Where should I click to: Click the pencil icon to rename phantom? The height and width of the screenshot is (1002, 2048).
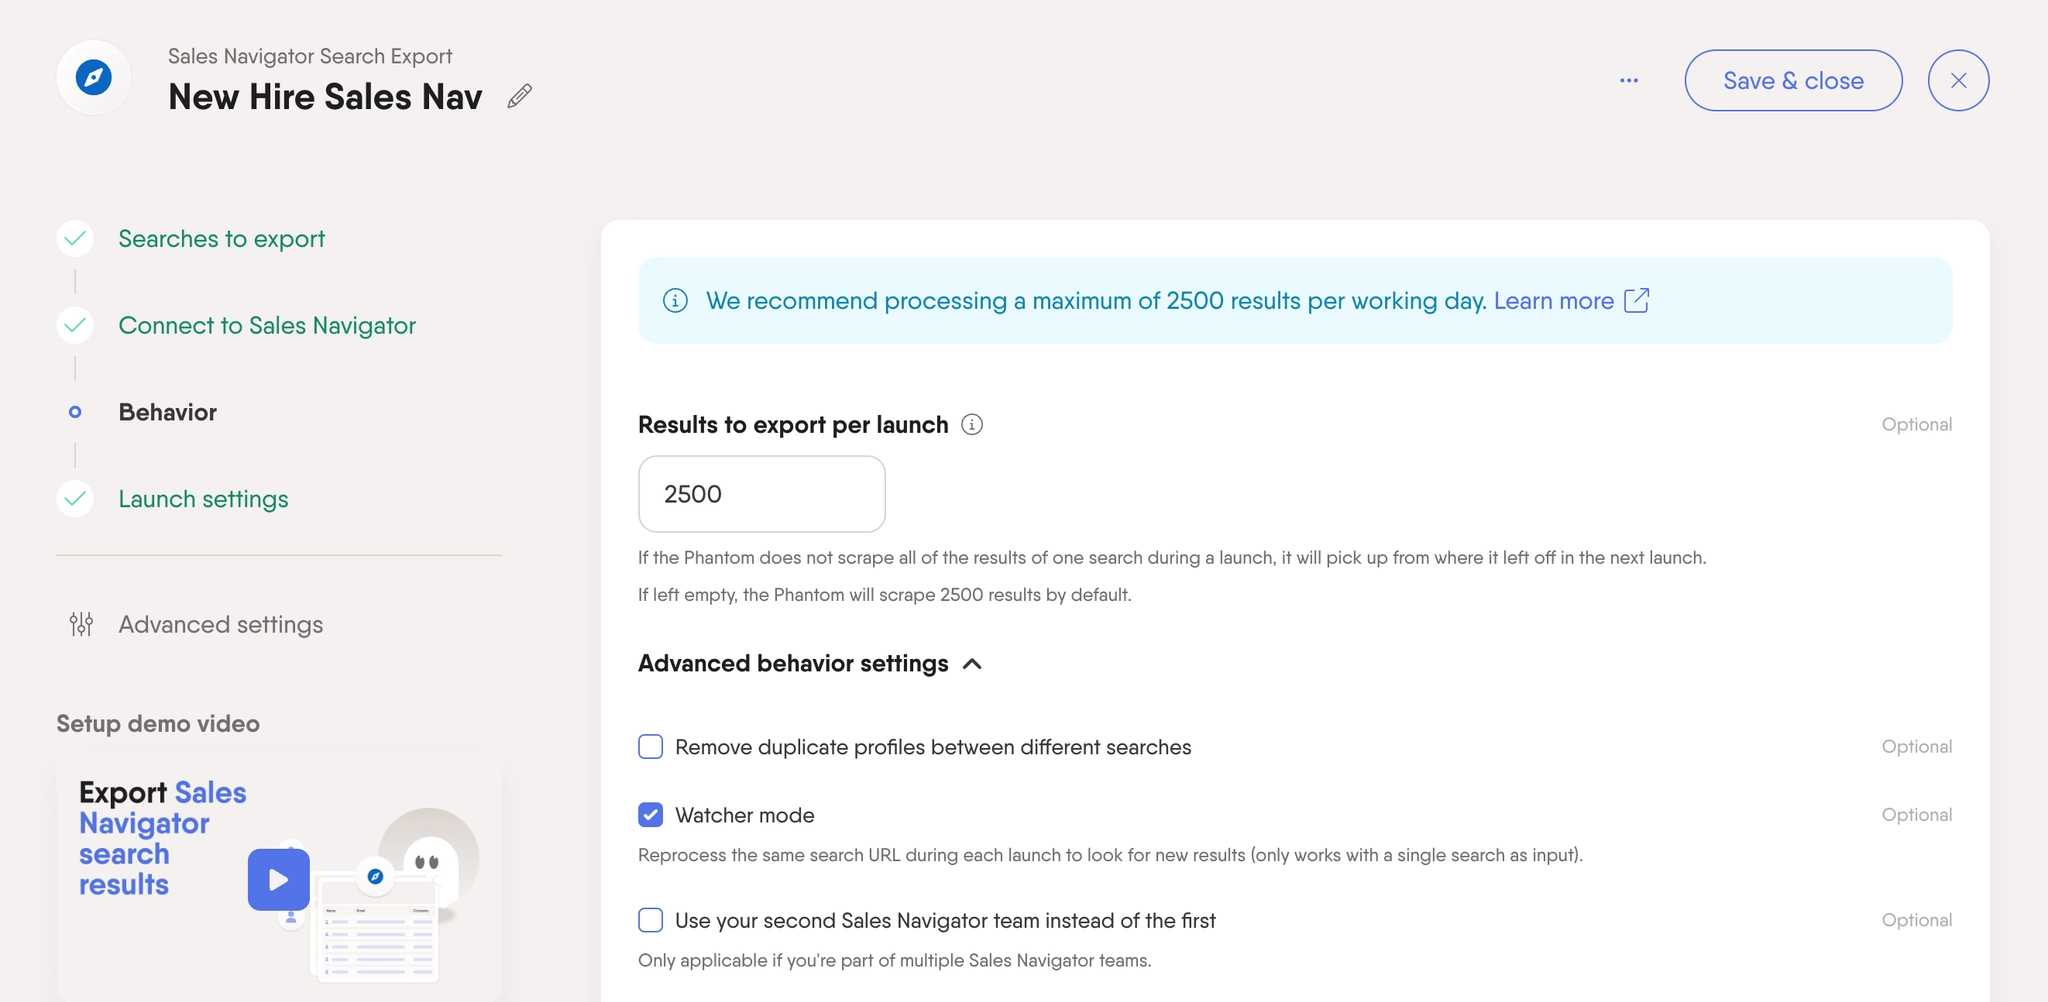[519, 96]
